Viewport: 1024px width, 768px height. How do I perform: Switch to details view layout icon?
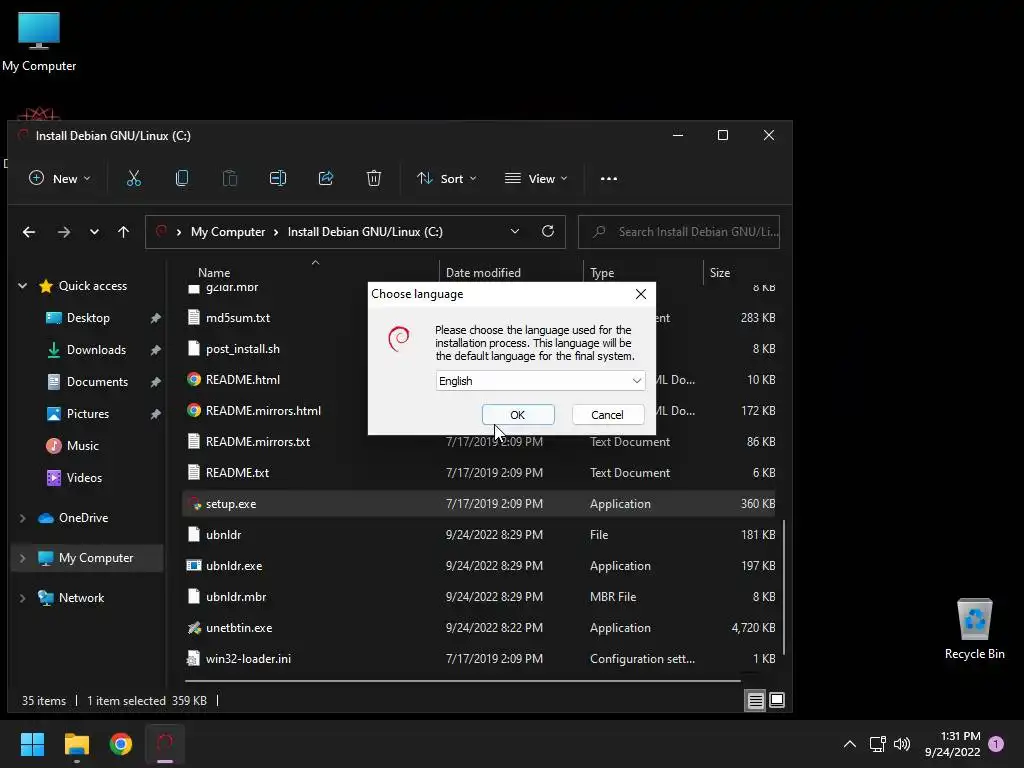coord(755,700)
